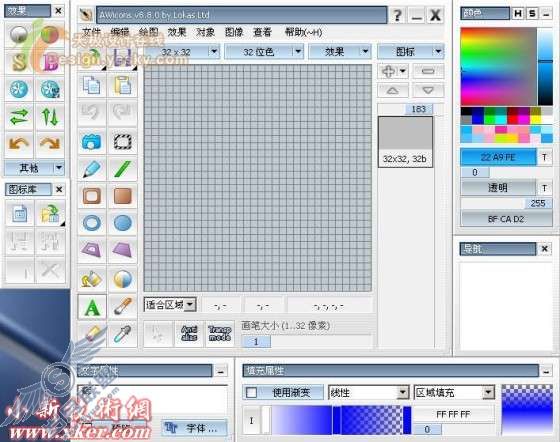
Task: Click the copy documents icon
Action: pos(92,85)
